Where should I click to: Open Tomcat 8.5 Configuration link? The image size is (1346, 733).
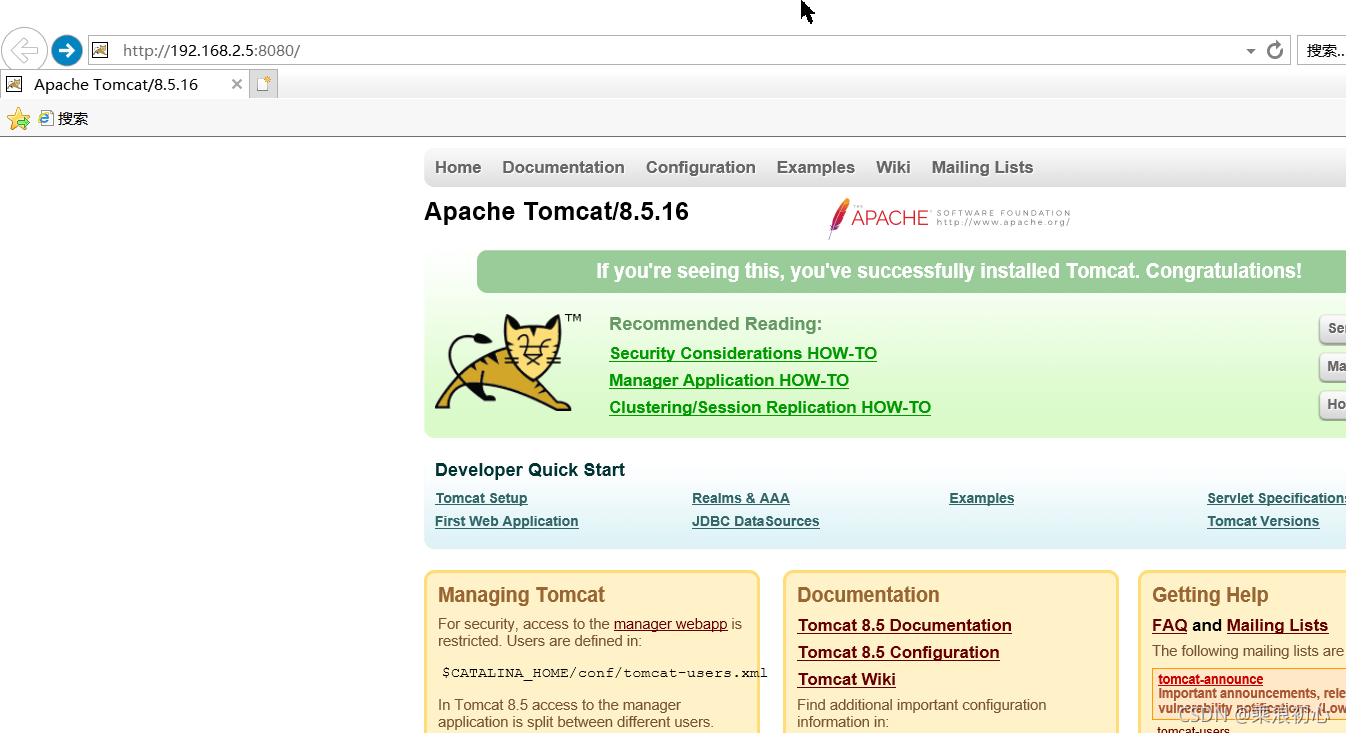coord(898,652)
